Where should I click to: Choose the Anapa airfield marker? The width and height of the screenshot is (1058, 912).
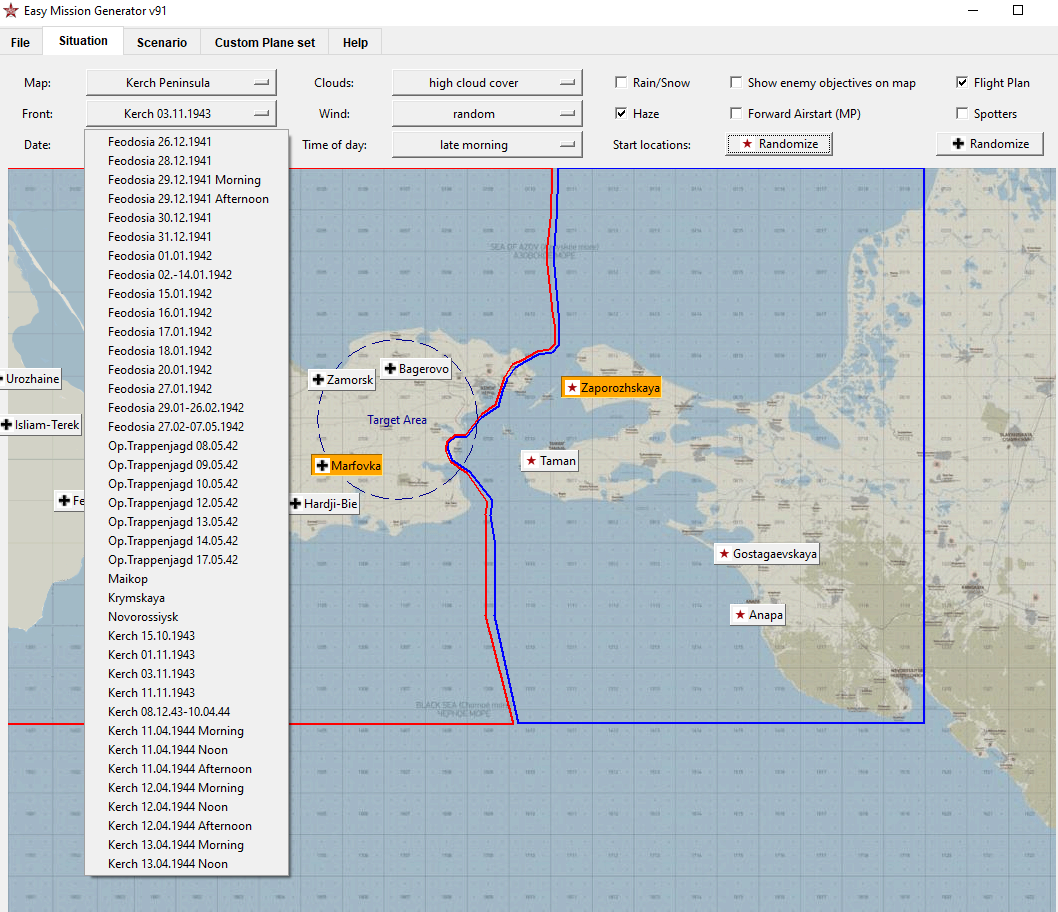tap(758, 615)
